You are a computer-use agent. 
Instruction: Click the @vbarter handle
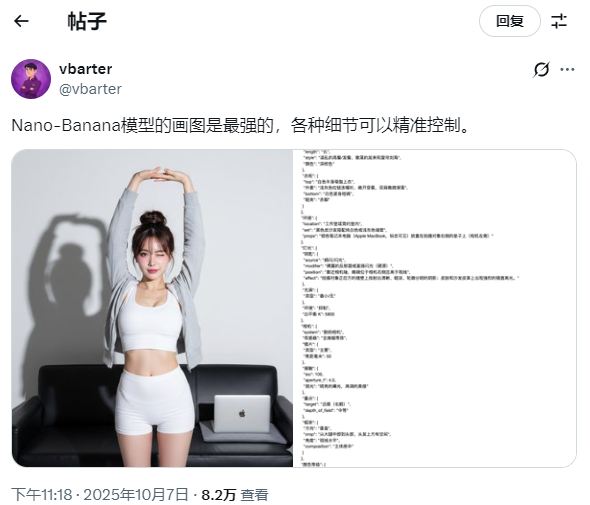(x=90, y=89)
